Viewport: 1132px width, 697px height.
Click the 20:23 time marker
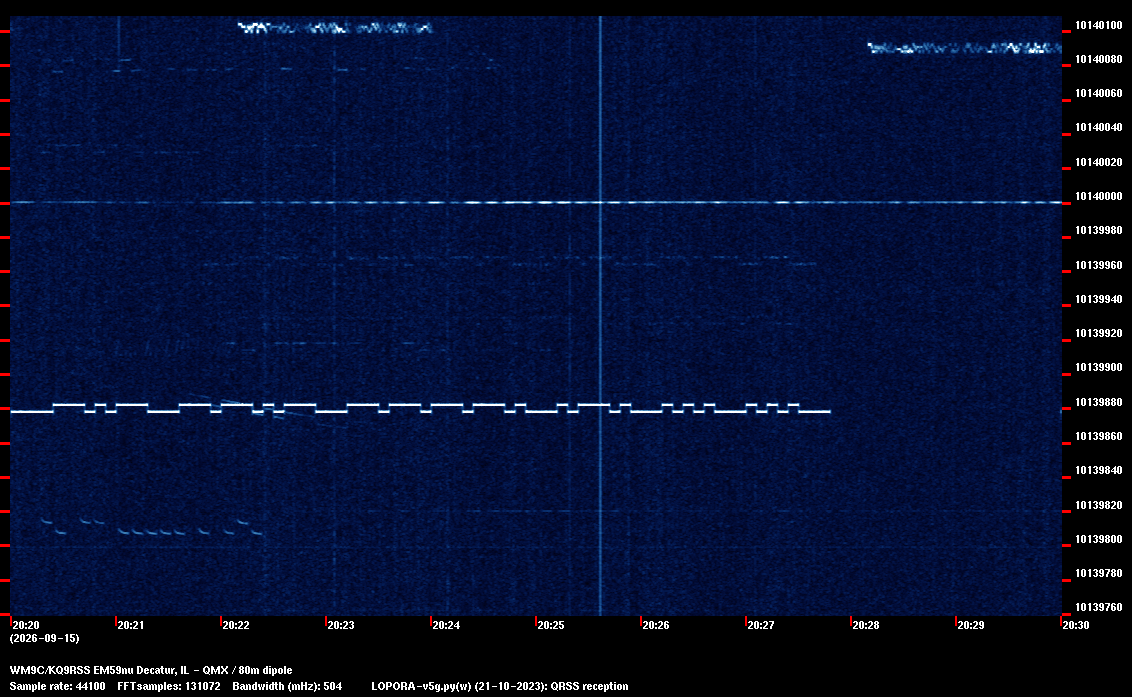(341, 625)
